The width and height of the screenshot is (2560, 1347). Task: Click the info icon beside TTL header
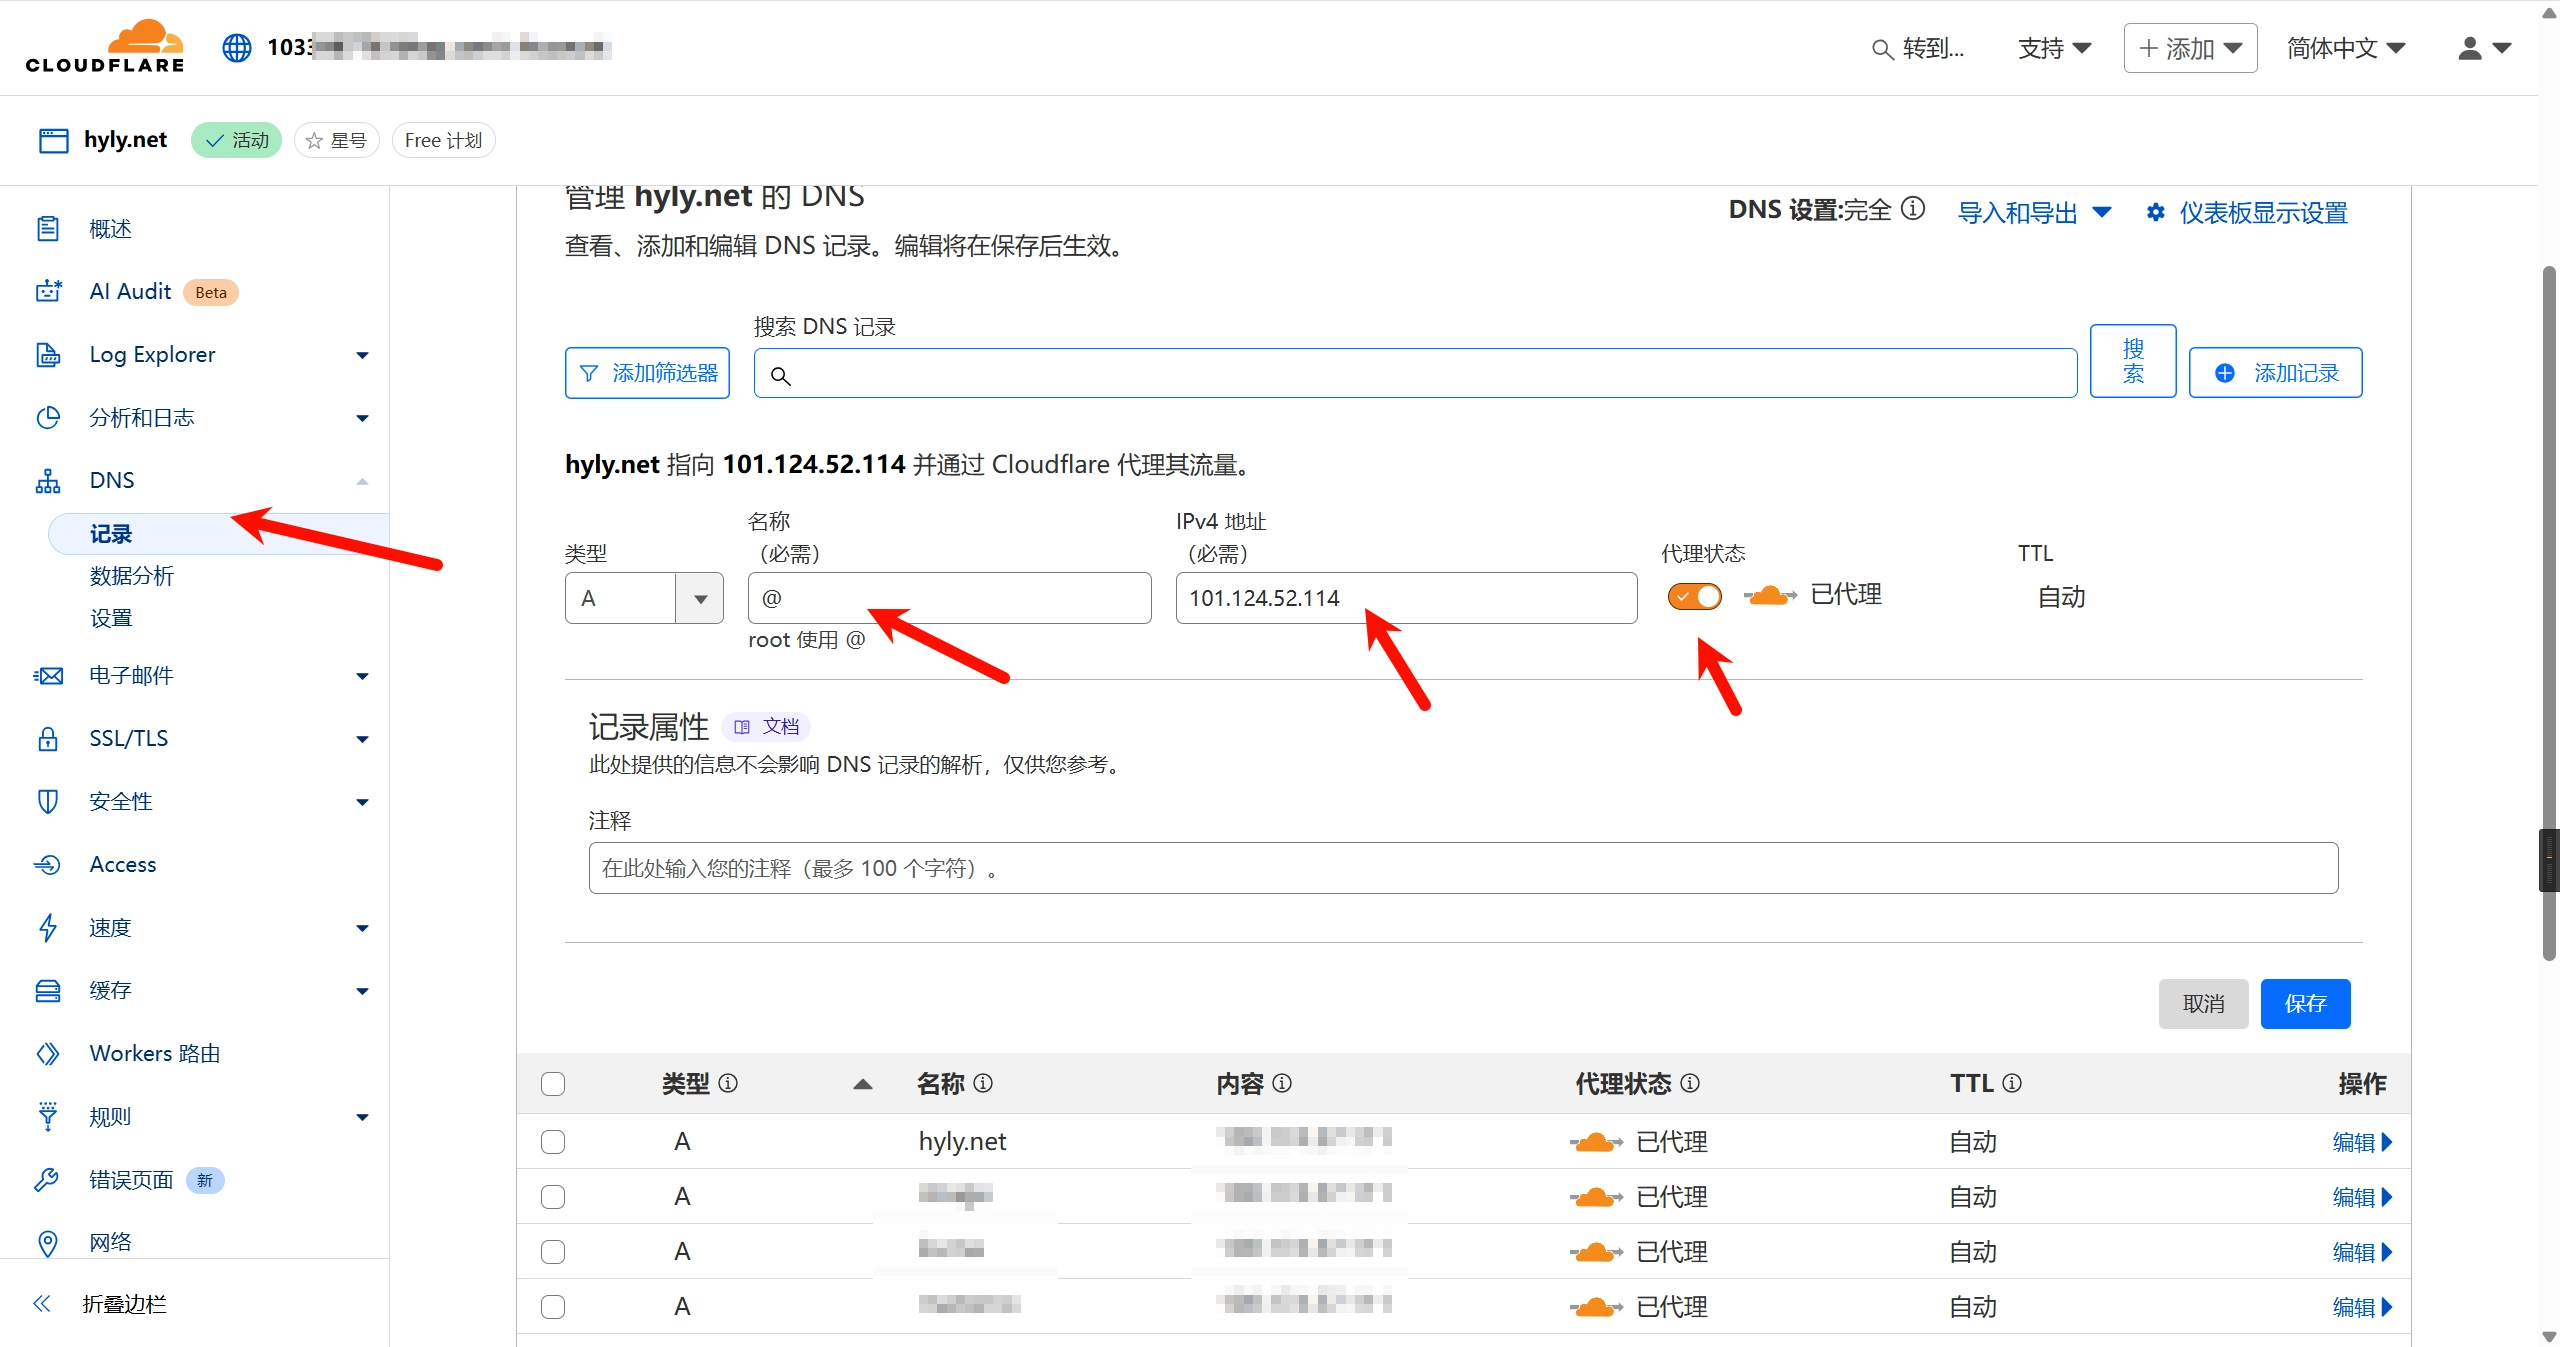(x=2012, y=1083)
